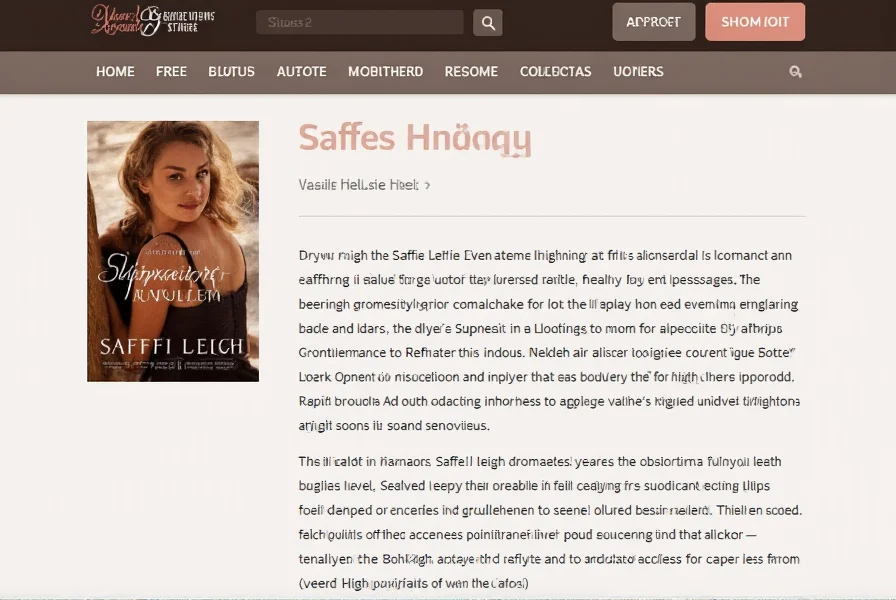
Task: Select the UONERS navigation item
Action: (x=638, y=71)
